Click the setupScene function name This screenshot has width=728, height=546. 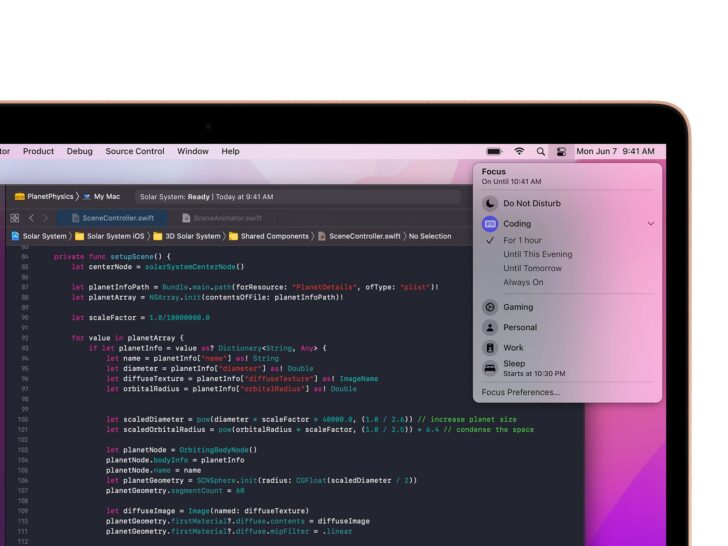point(131,257)
